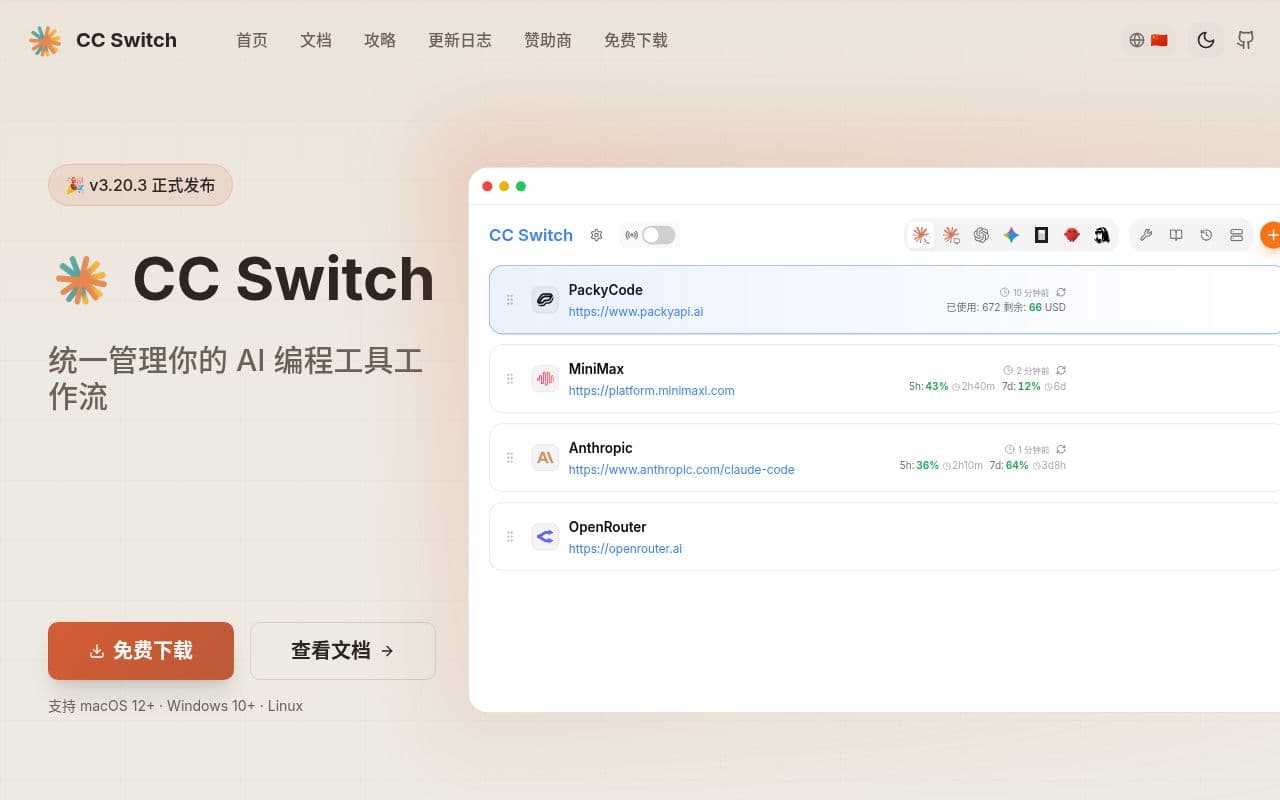This screenshot has width=1280, height=800.
Task: Open the https://platform.minimaxi.com link
Action: (x=652, y=391)
